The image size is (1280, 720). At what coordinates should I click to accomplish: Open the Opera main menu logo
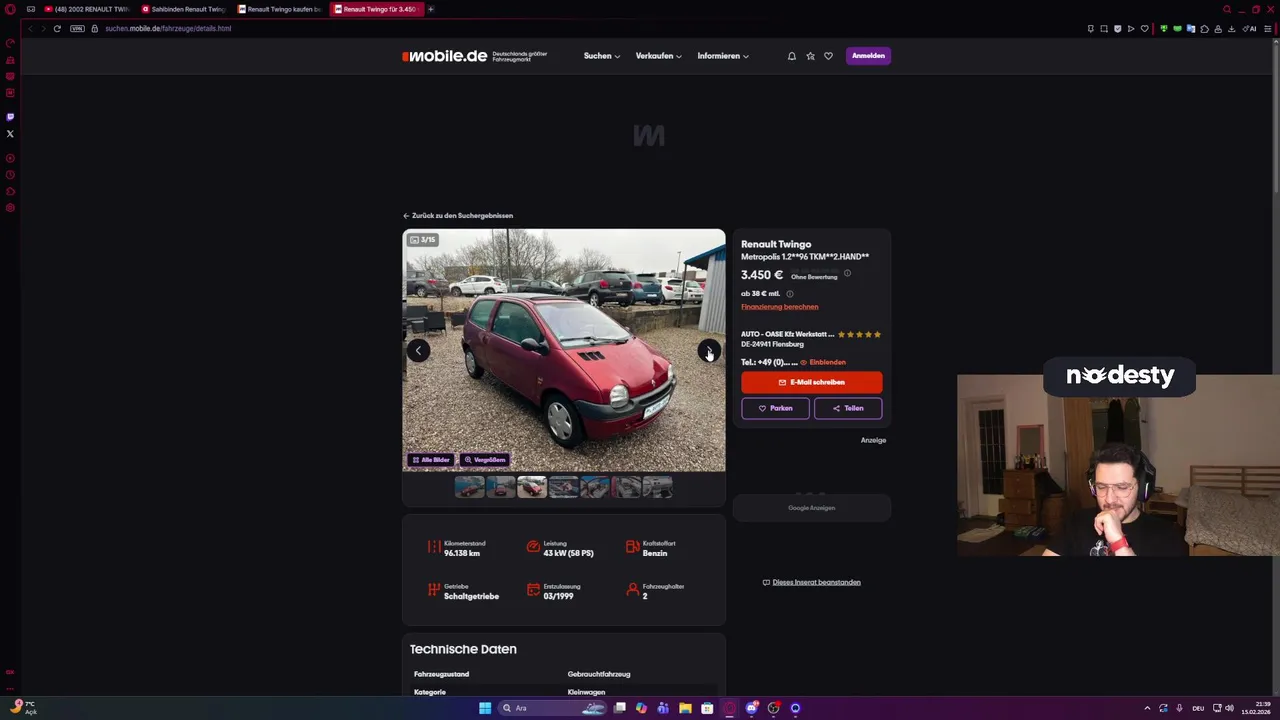click(10, 9)
